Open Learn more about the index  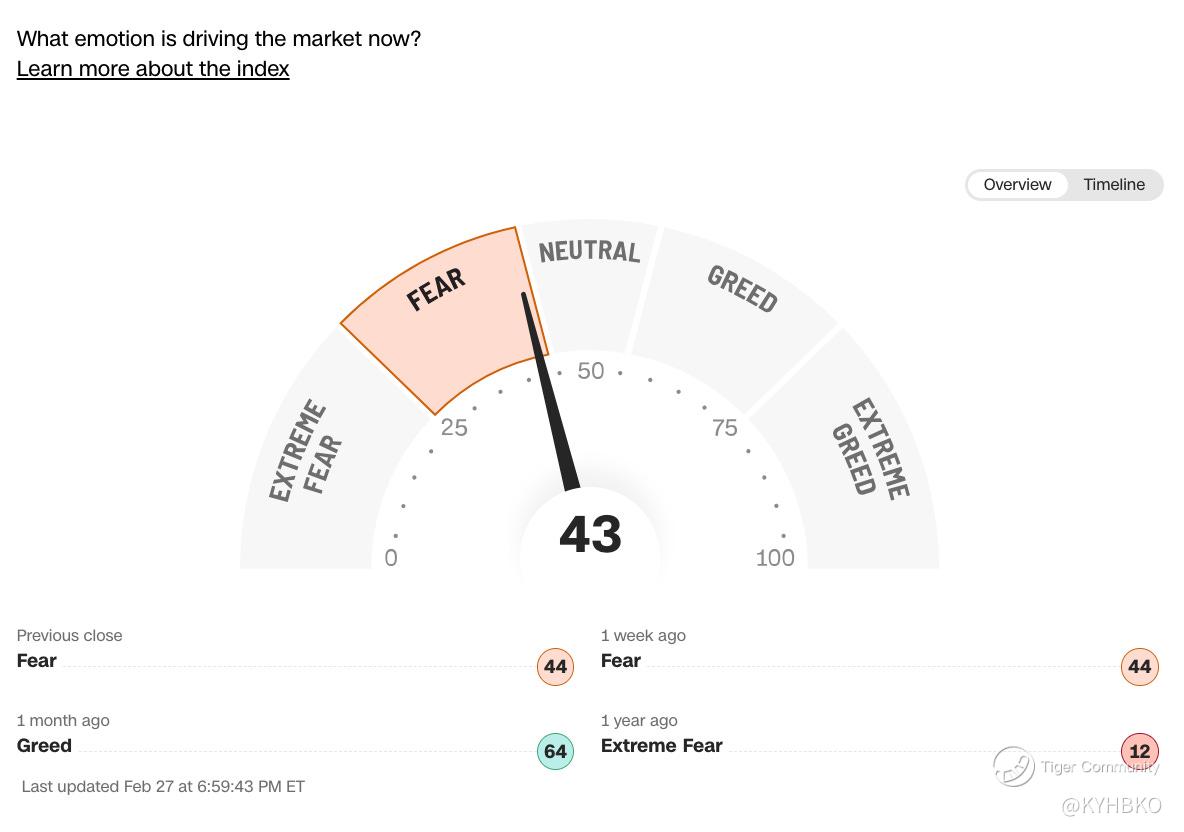[153, 69]
